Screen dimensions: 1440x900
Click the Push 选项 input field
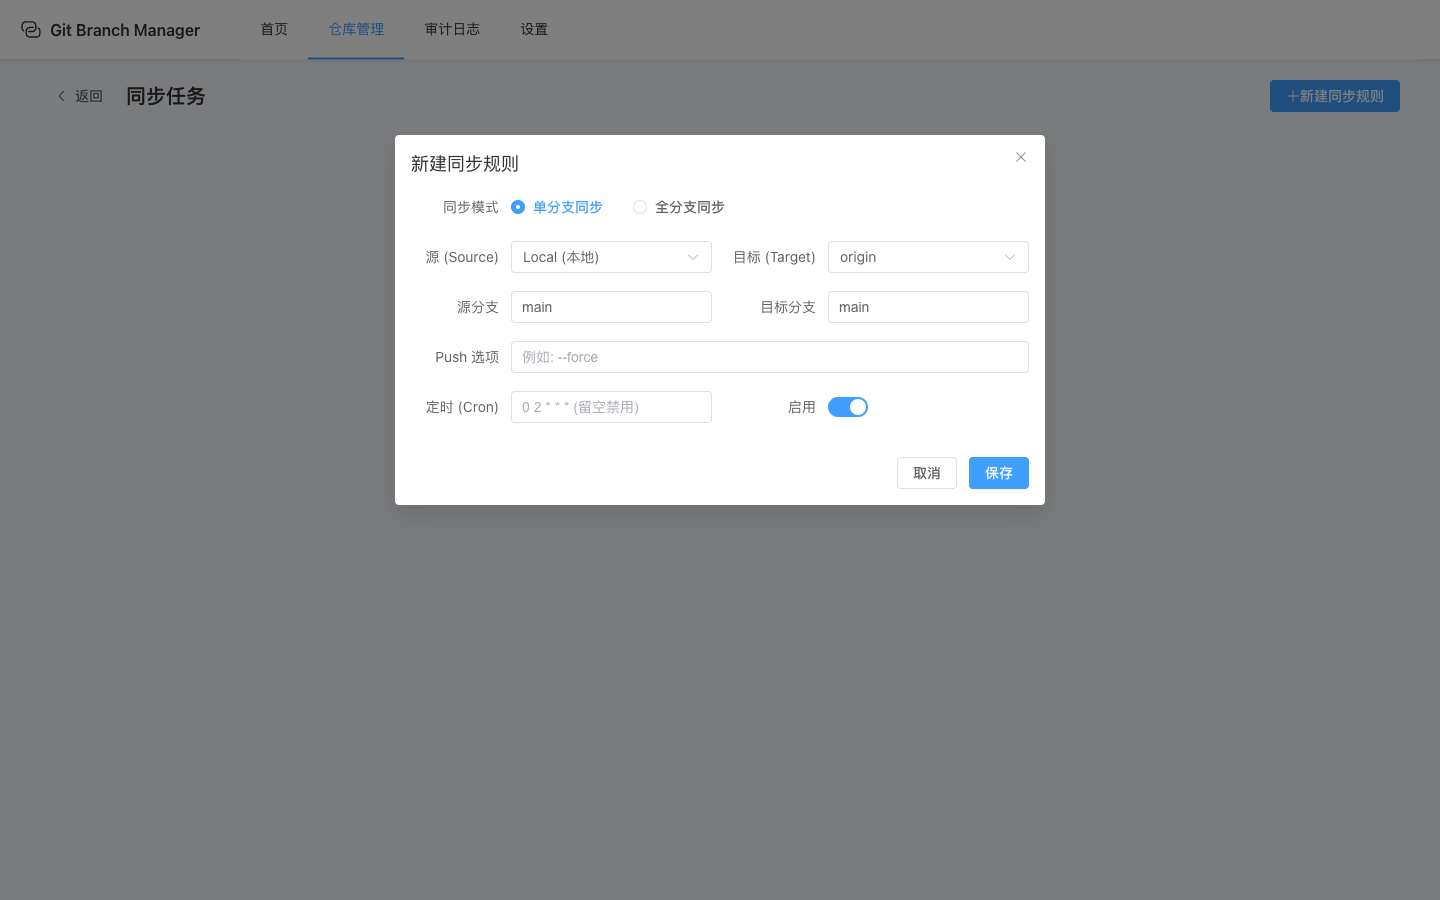pyautogui.click(x=770, y=357)
